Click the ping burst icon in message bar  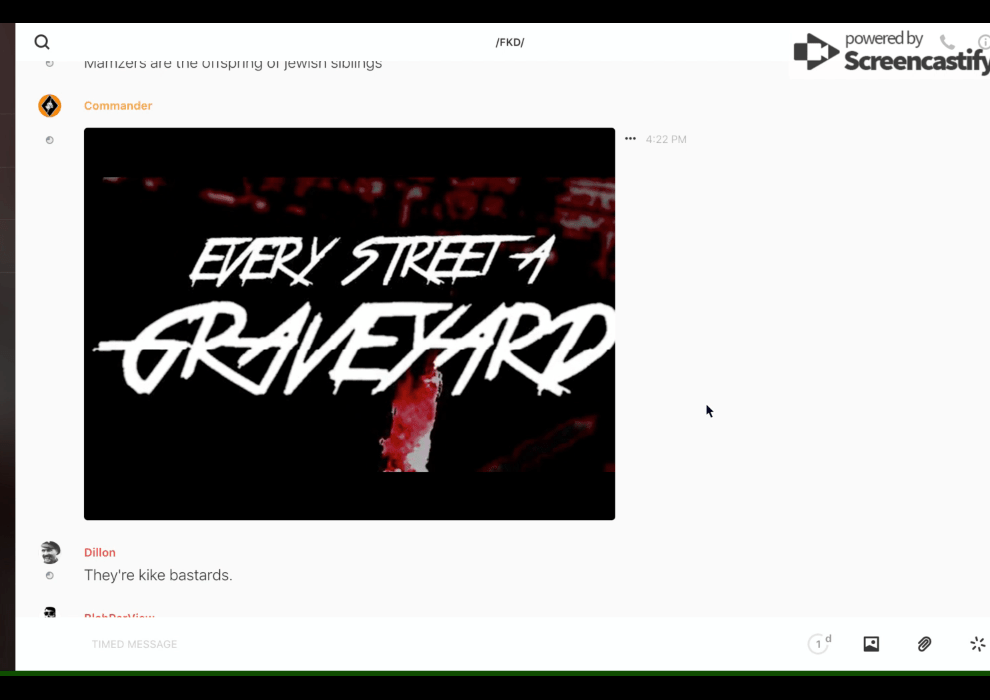tap(977, 644)
